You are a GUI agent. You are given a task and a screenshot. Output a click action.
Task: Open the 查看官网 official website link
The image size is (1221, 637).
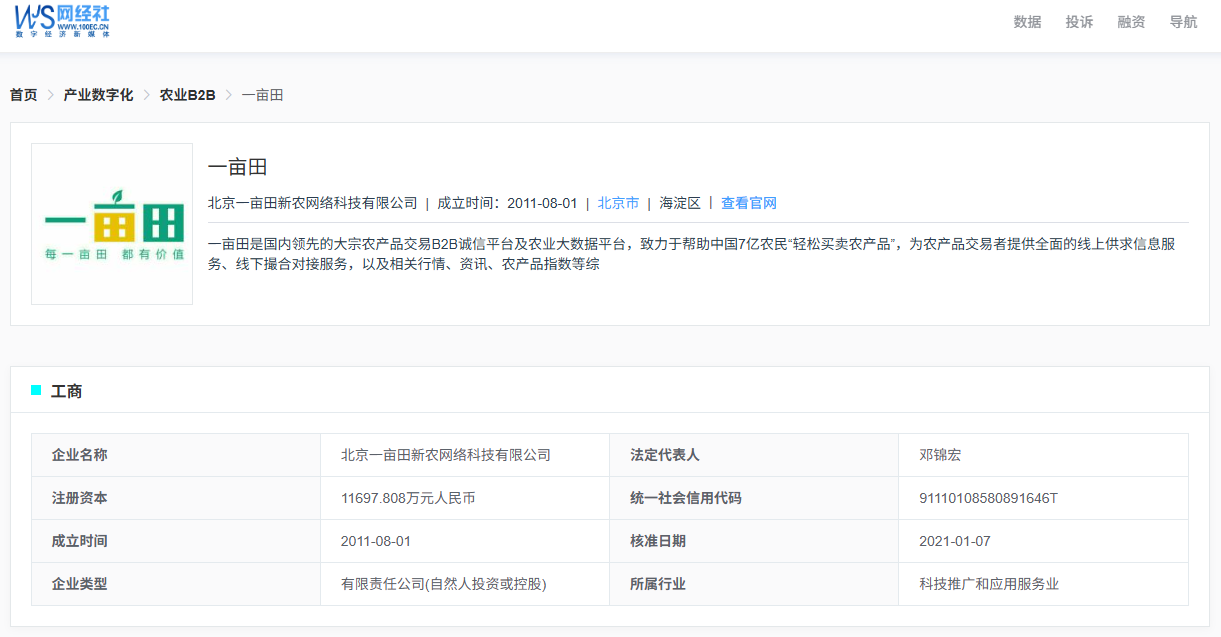749,203
